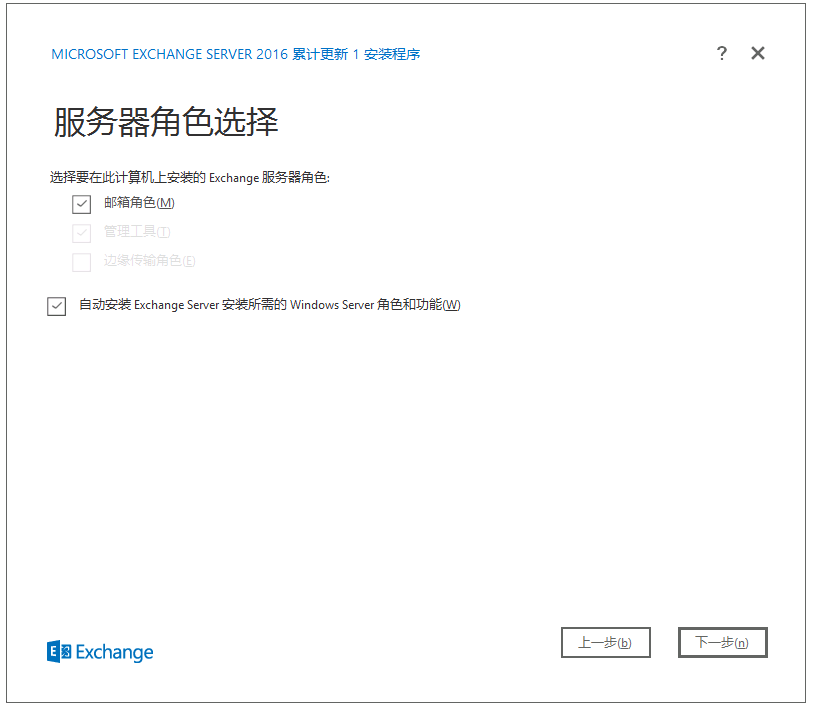Go back with the 上一步 button

[605, 643]
